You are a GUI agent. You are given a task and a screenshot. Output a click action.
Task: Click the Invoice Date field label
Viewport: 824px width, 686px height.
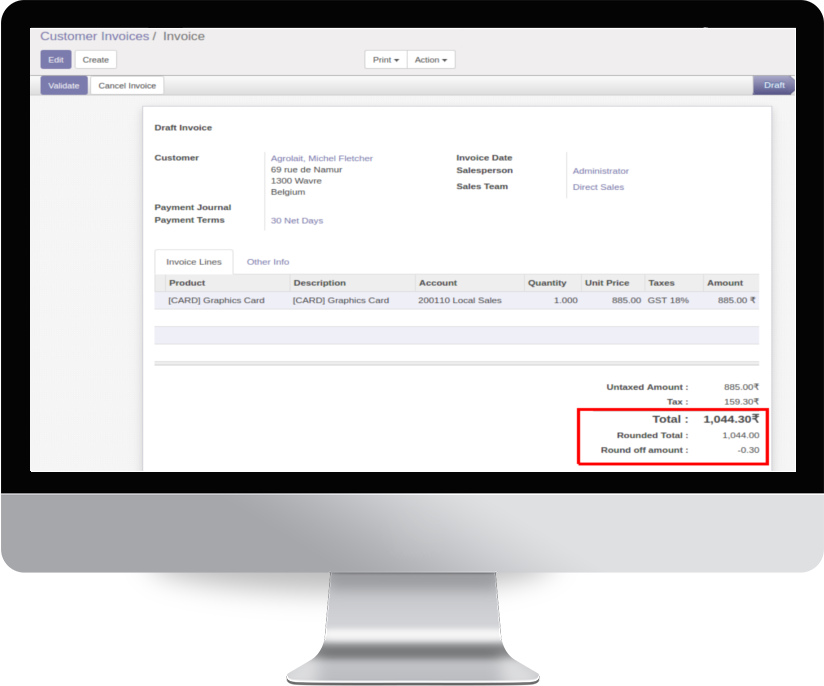(484, 158)
